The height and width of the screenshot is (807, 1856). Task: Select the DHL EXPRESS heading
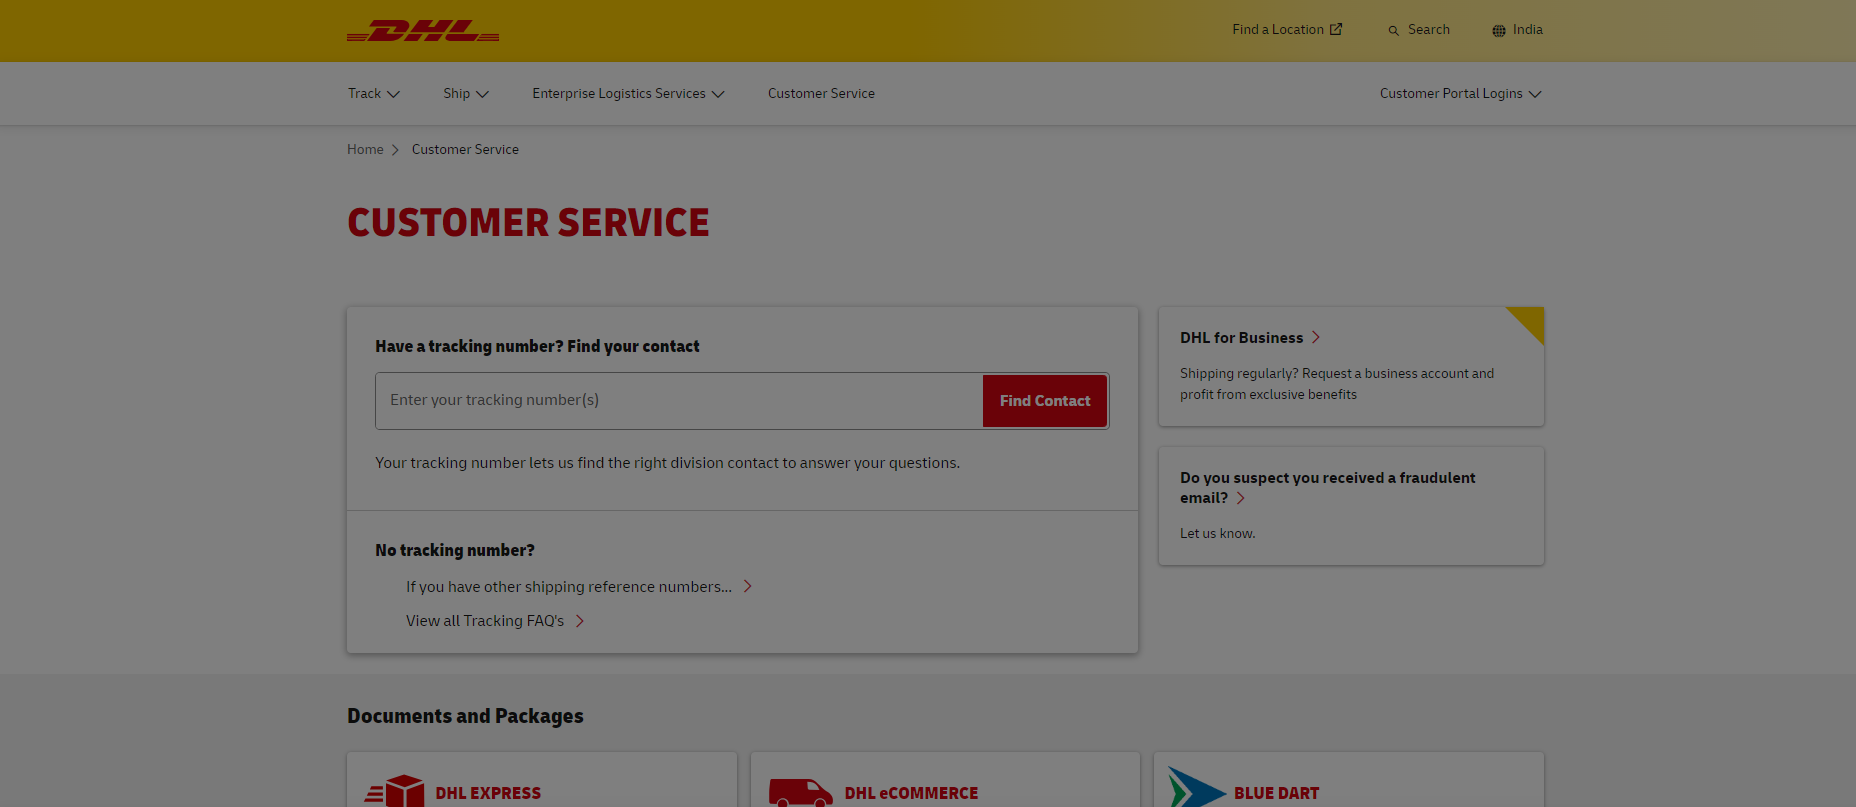[488, 793]
